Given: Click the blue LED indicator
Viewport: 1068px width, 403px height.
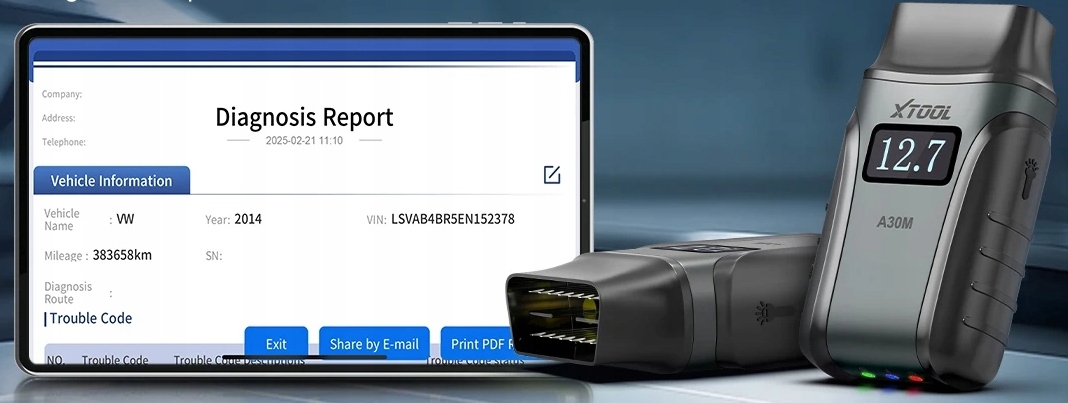Looking at the screenshot, I should click(x=892, y=376).
